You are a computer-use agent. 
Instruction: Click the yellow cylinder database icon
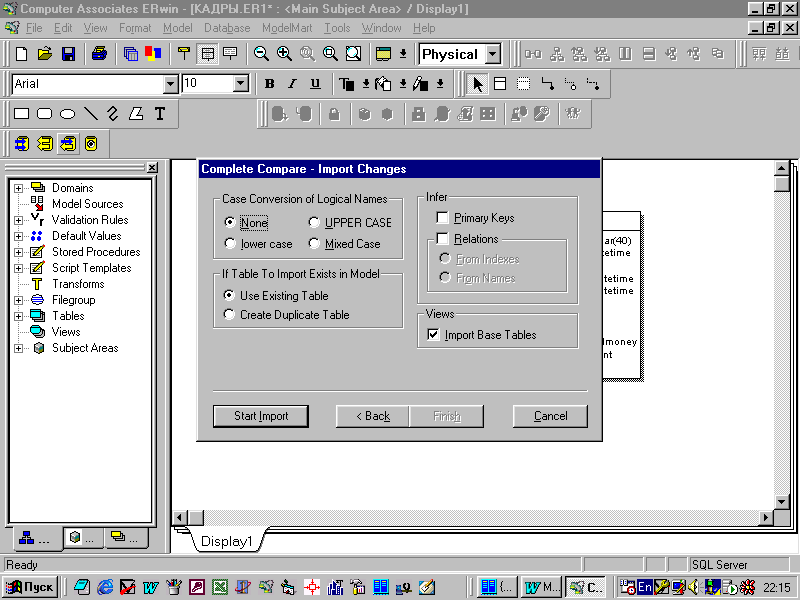click(x=91, y=144)
